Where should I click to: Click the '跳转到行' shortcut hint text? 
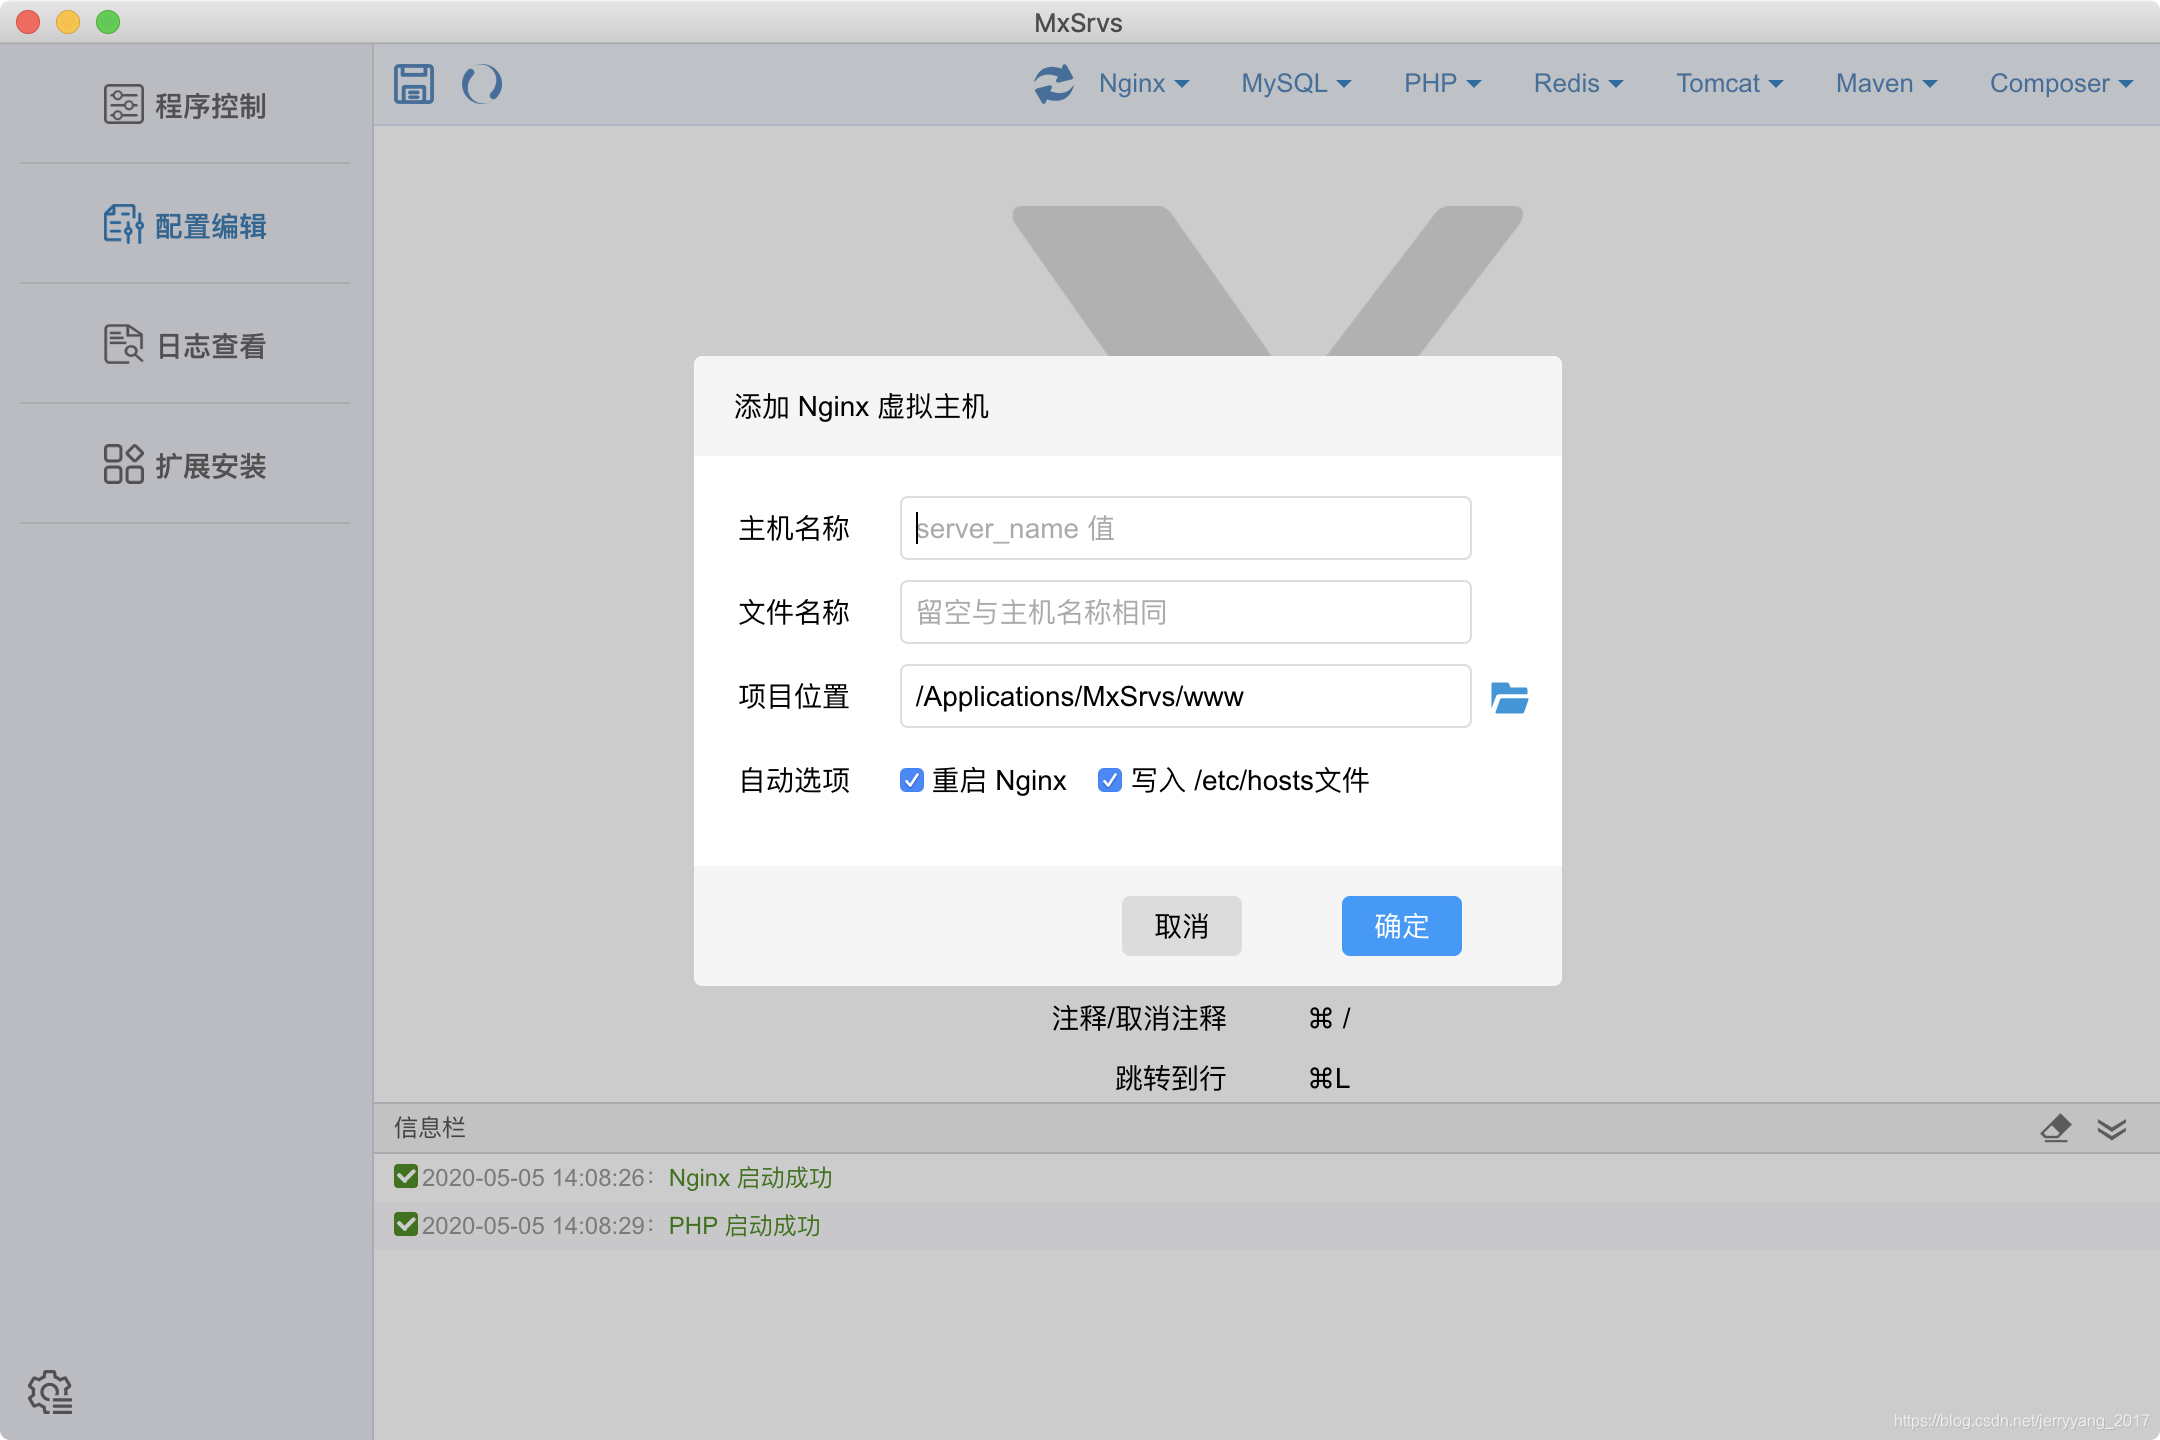coord(1171,1078)
